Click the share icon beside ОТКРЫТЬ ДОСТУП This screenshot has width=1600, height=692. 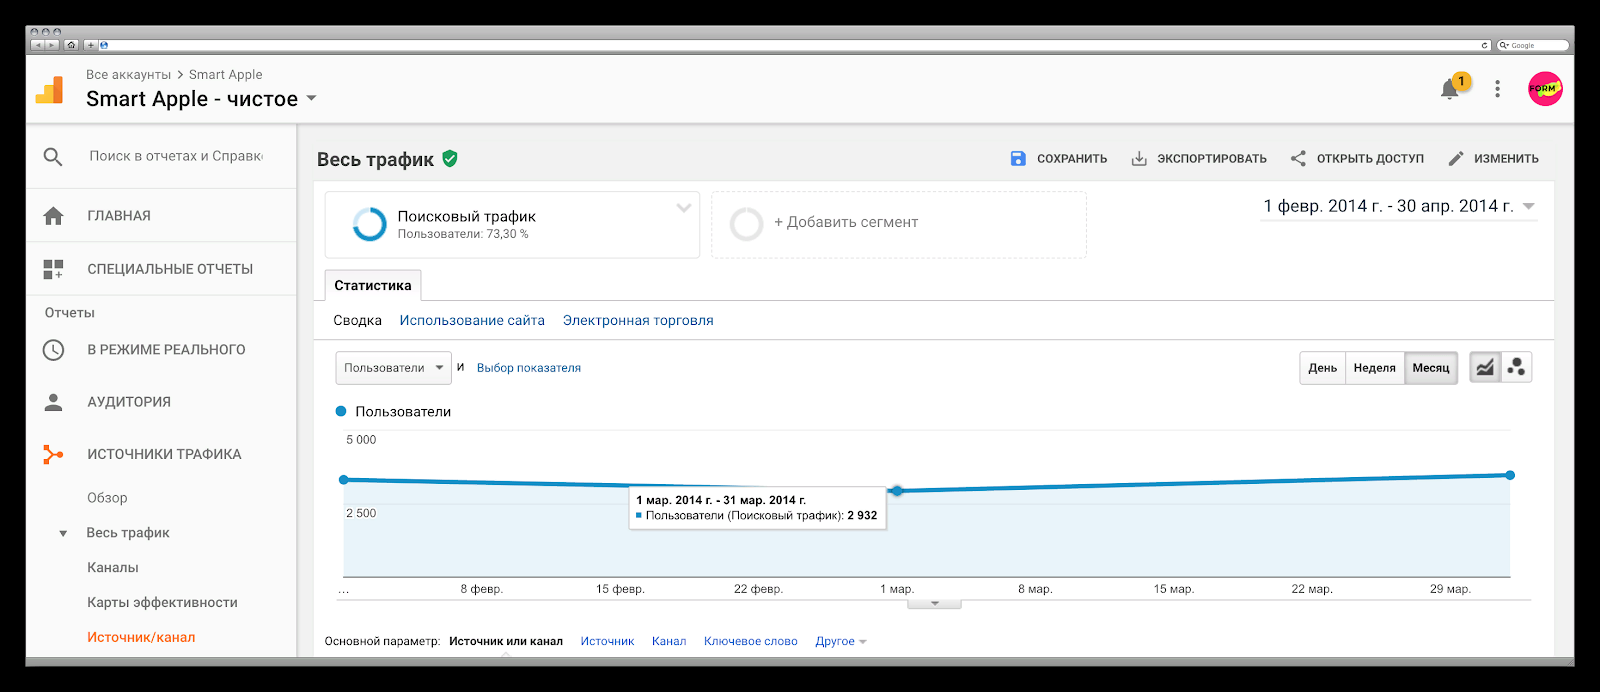click(x=1298, y=158)
